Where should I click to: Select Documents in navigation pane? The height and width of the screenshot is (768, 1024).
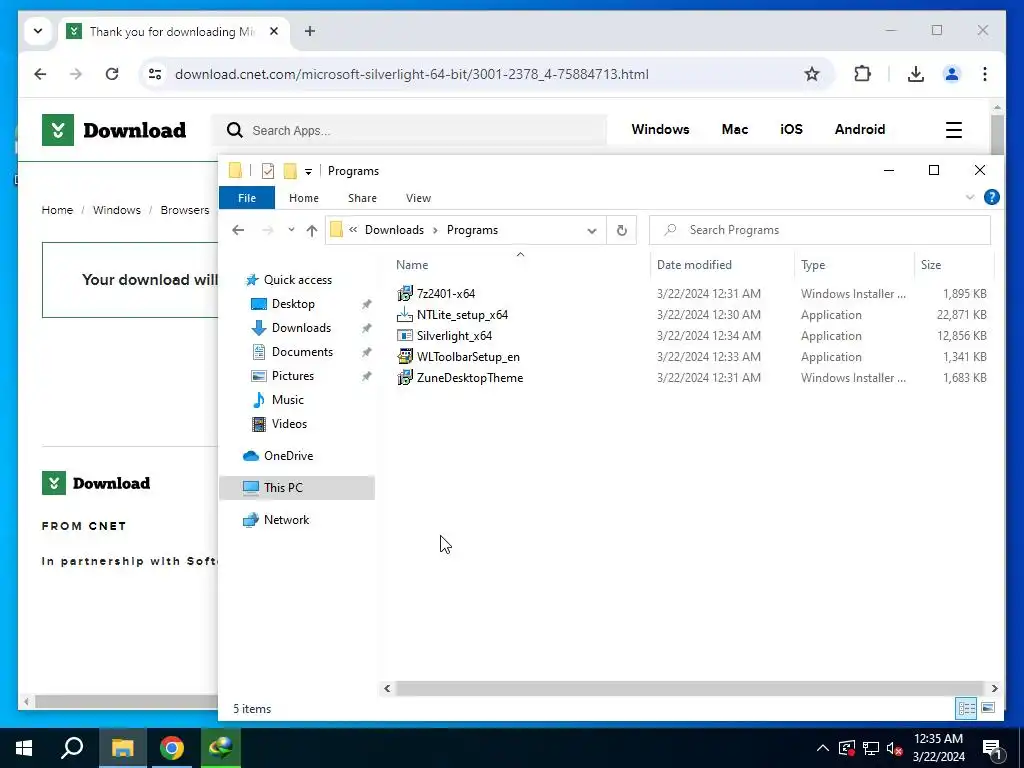[x=302, y=352]
